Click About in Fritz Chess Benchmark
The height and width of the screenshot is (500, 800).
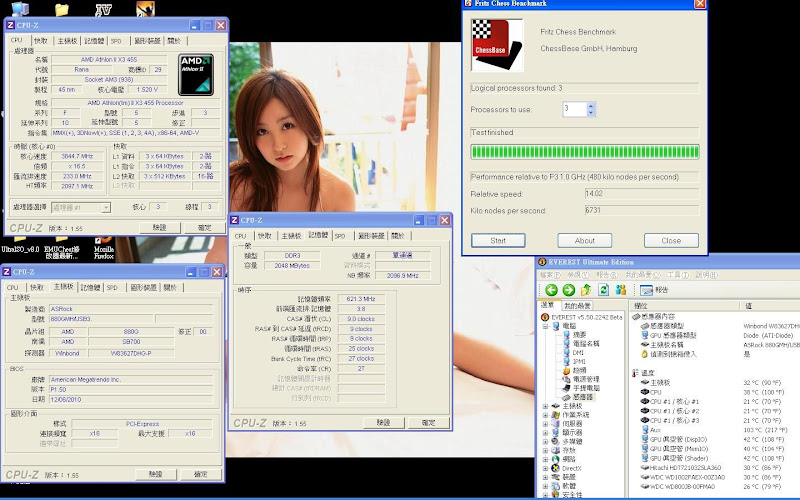click(585, 240)
